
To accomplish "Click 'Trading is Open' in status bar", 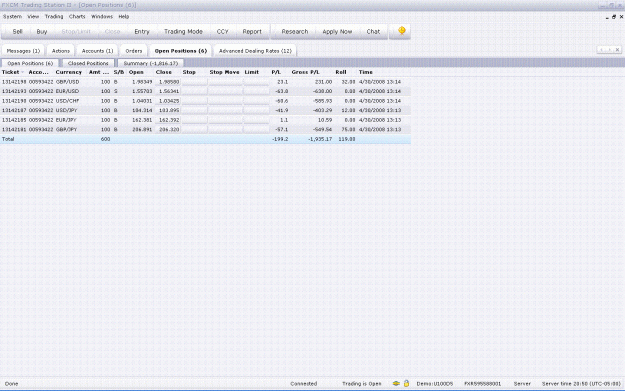I will coord(362,383).
